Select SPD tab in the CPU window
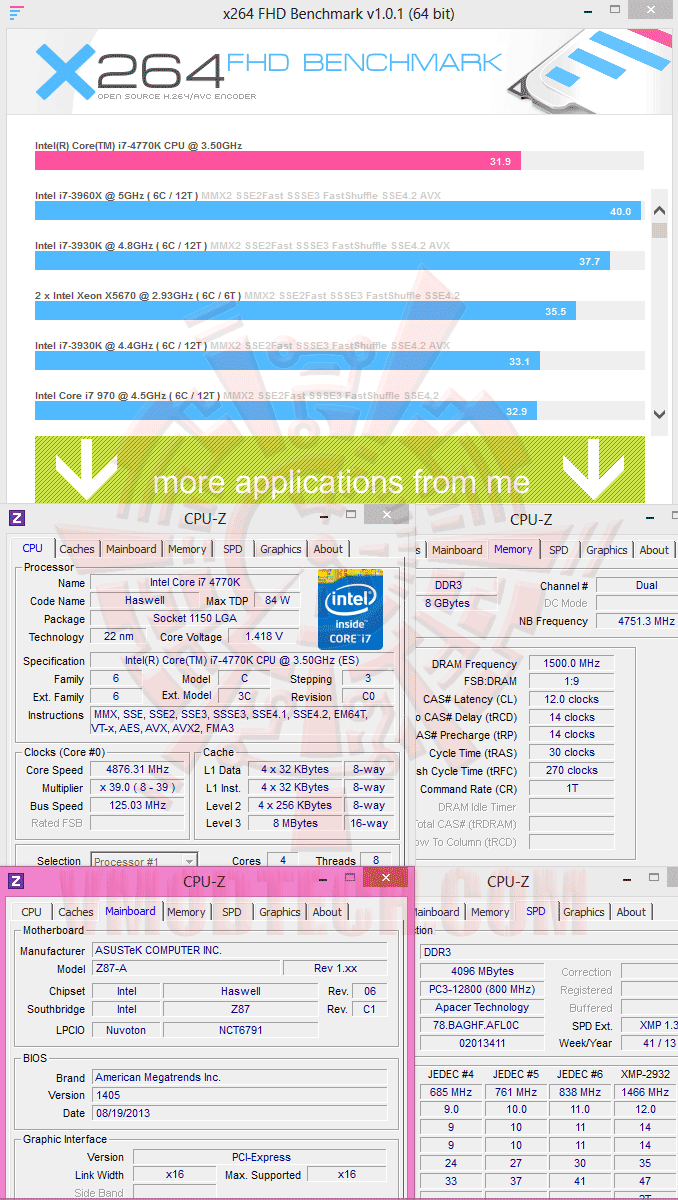 click(x=232, y=549)
